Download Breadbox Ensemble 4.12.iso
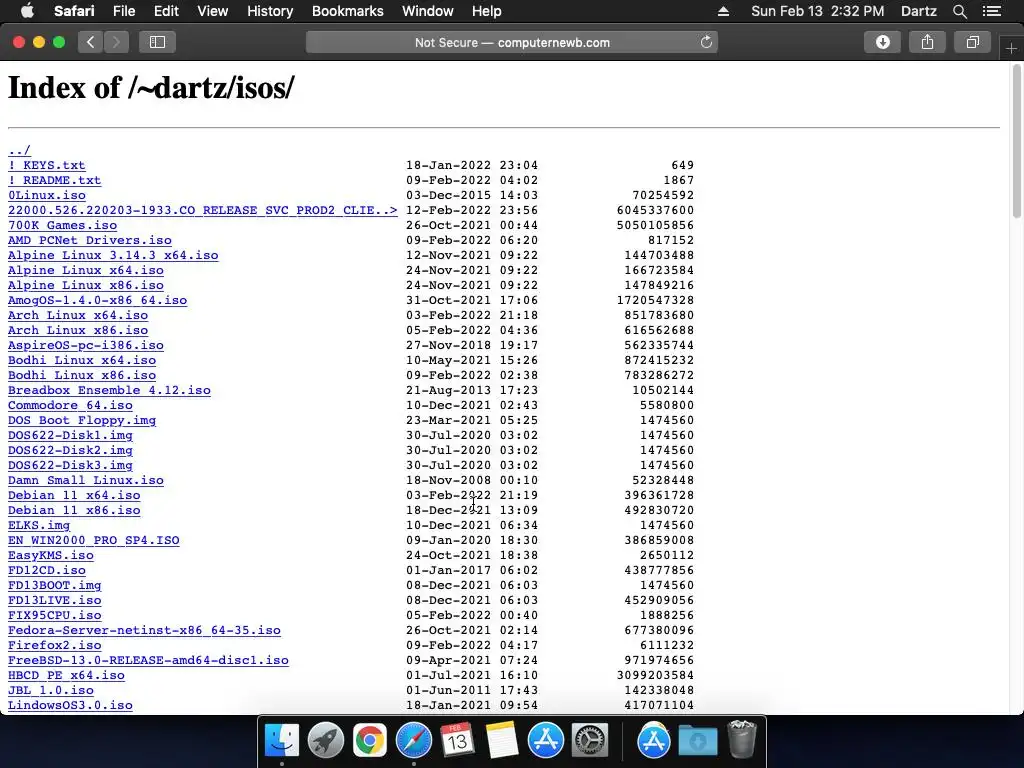 click(x=109, y=391)
